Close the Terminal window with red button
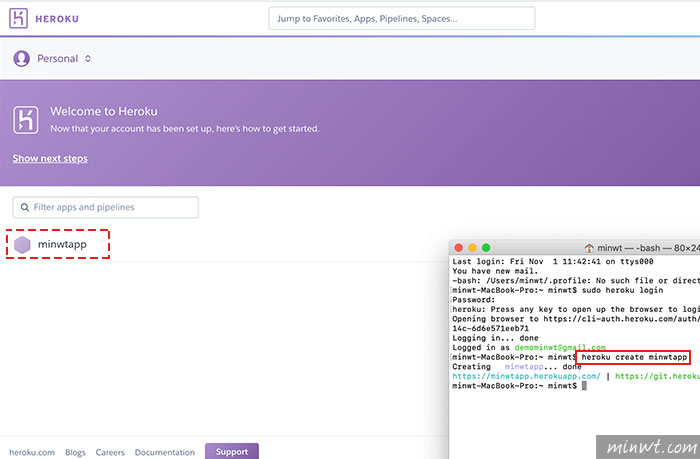700x459 pixels. click(458, 247)
